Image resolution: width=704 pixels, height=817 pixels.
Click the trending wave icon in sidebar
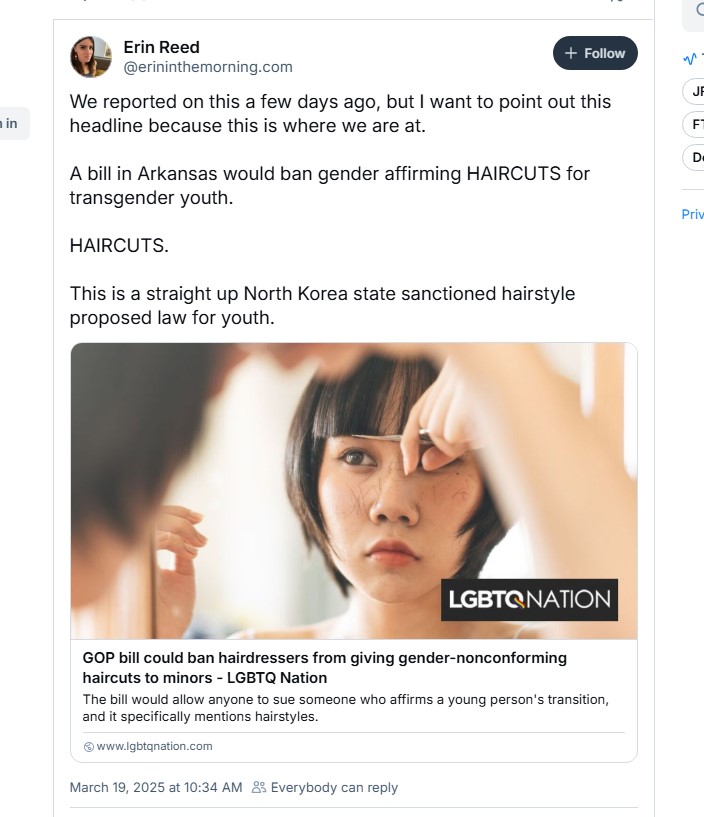pos(690,58)
